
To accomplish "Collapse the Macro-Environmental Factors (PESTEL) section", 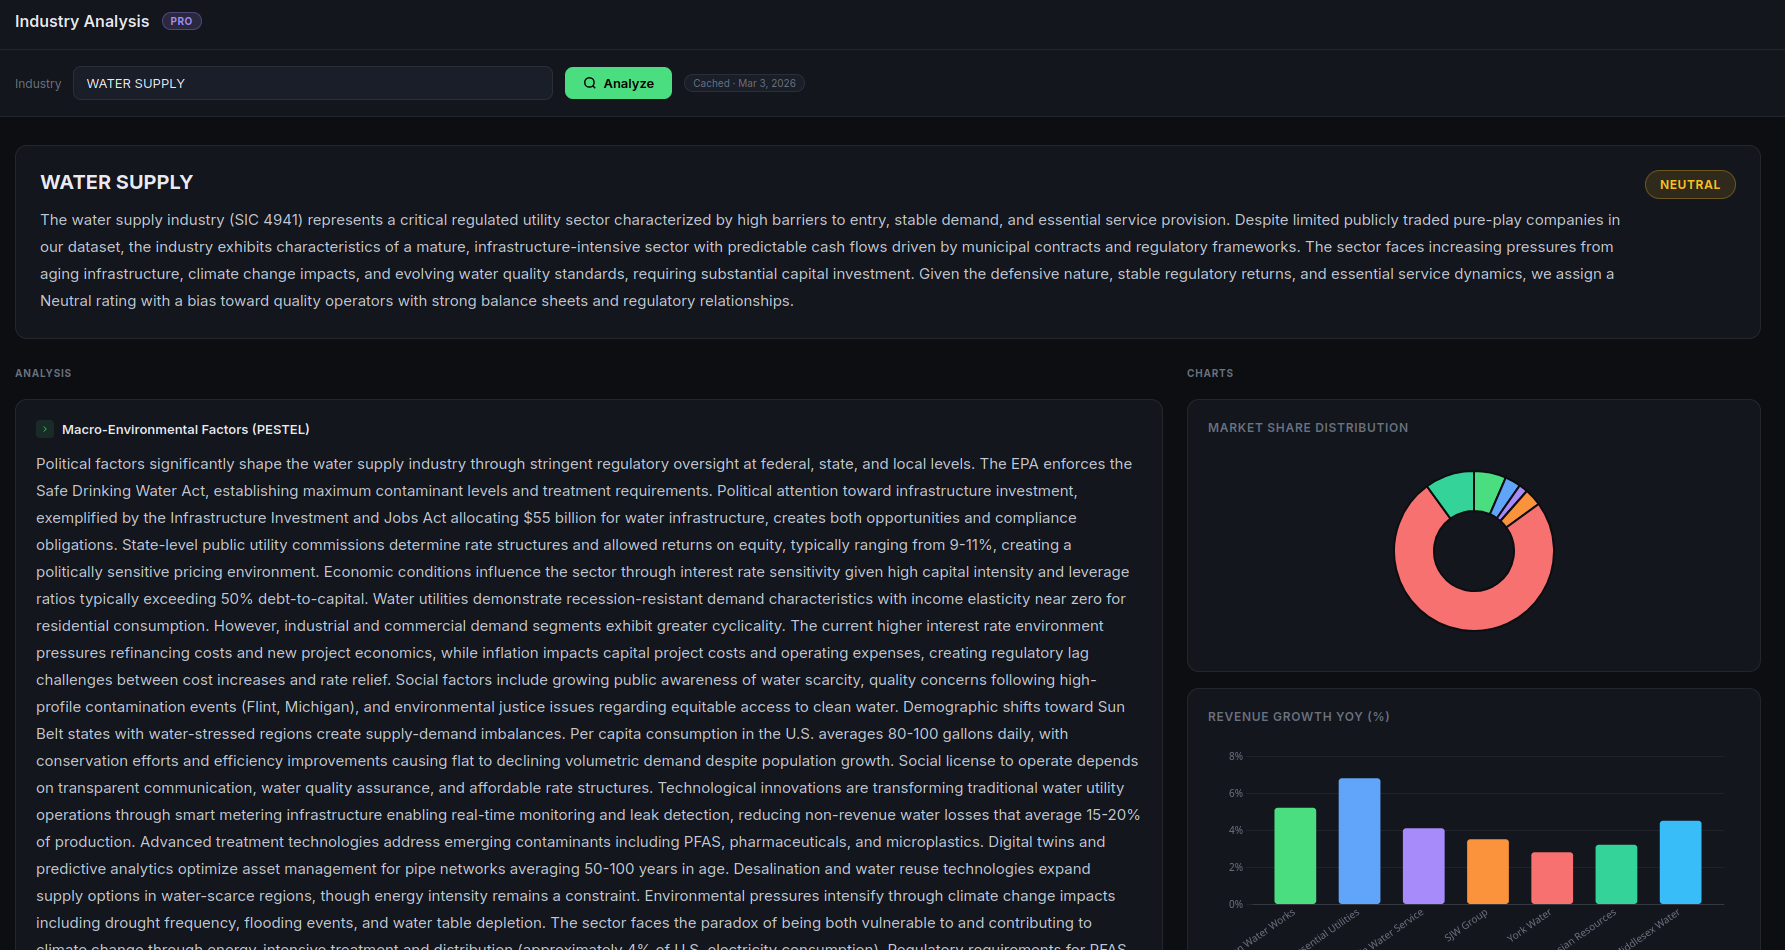I will coord(45,429).
